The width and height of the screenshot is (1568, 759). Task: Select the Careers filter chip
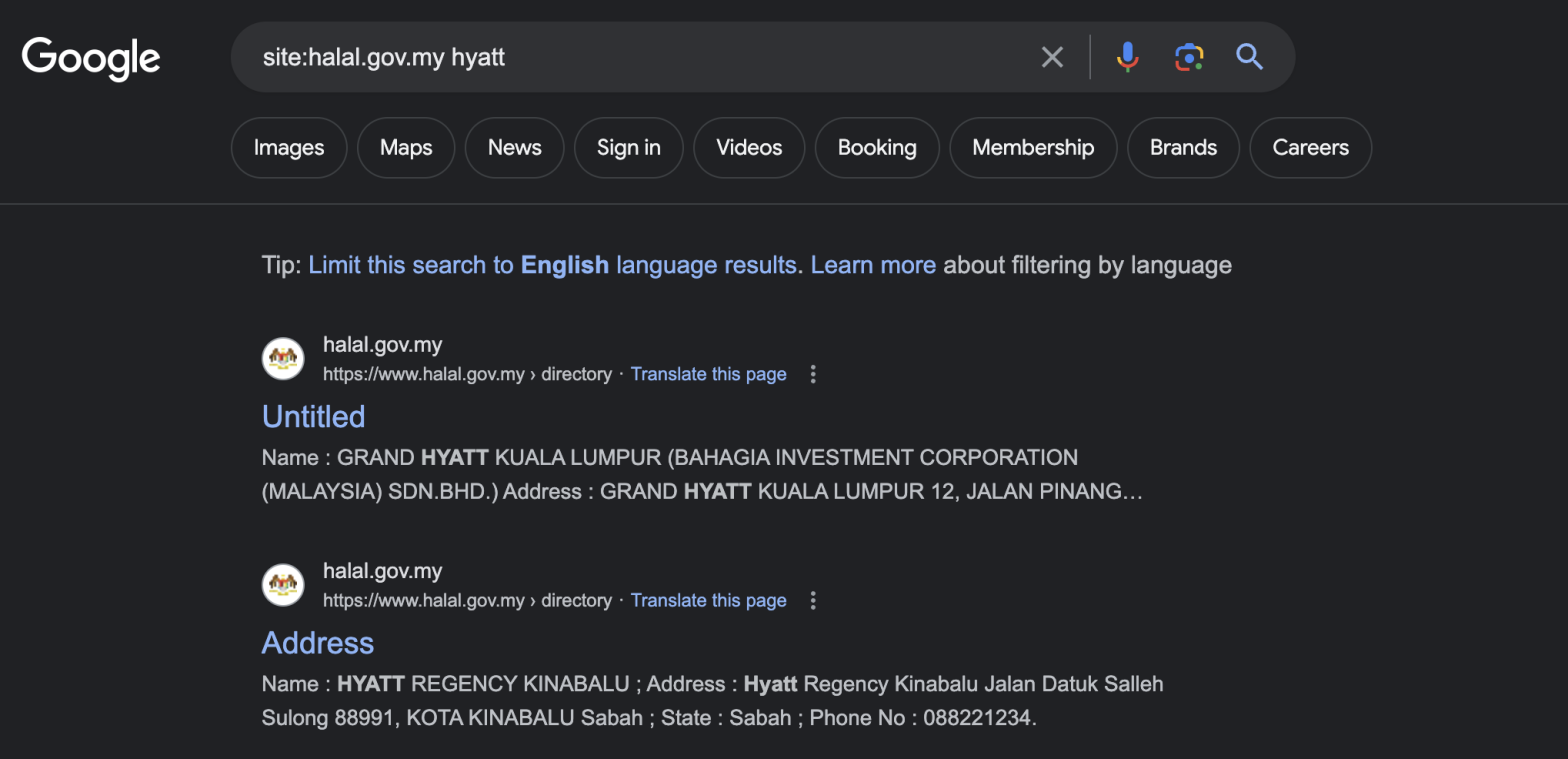point(1310,148)
